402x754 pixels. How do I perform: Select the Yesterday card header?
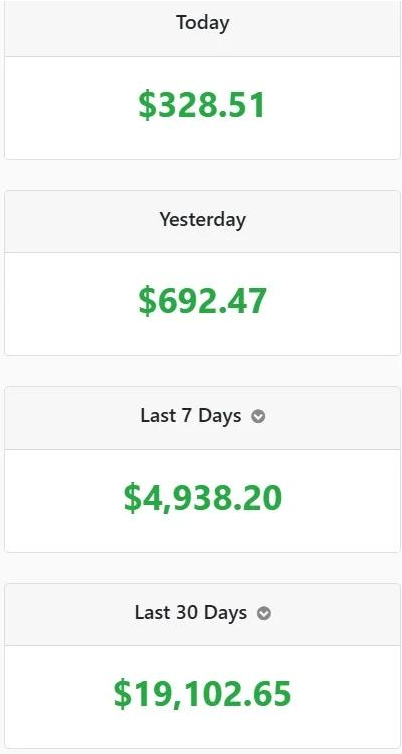(202, 221)
